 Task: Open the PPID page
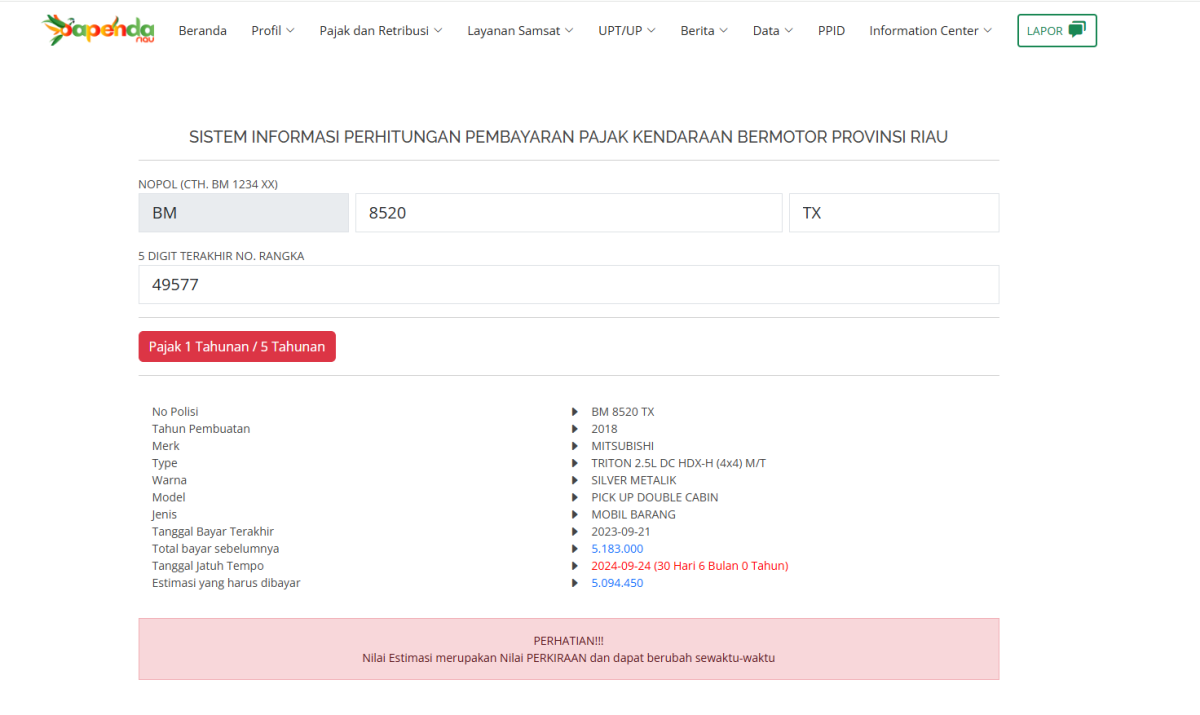point(831,31)
